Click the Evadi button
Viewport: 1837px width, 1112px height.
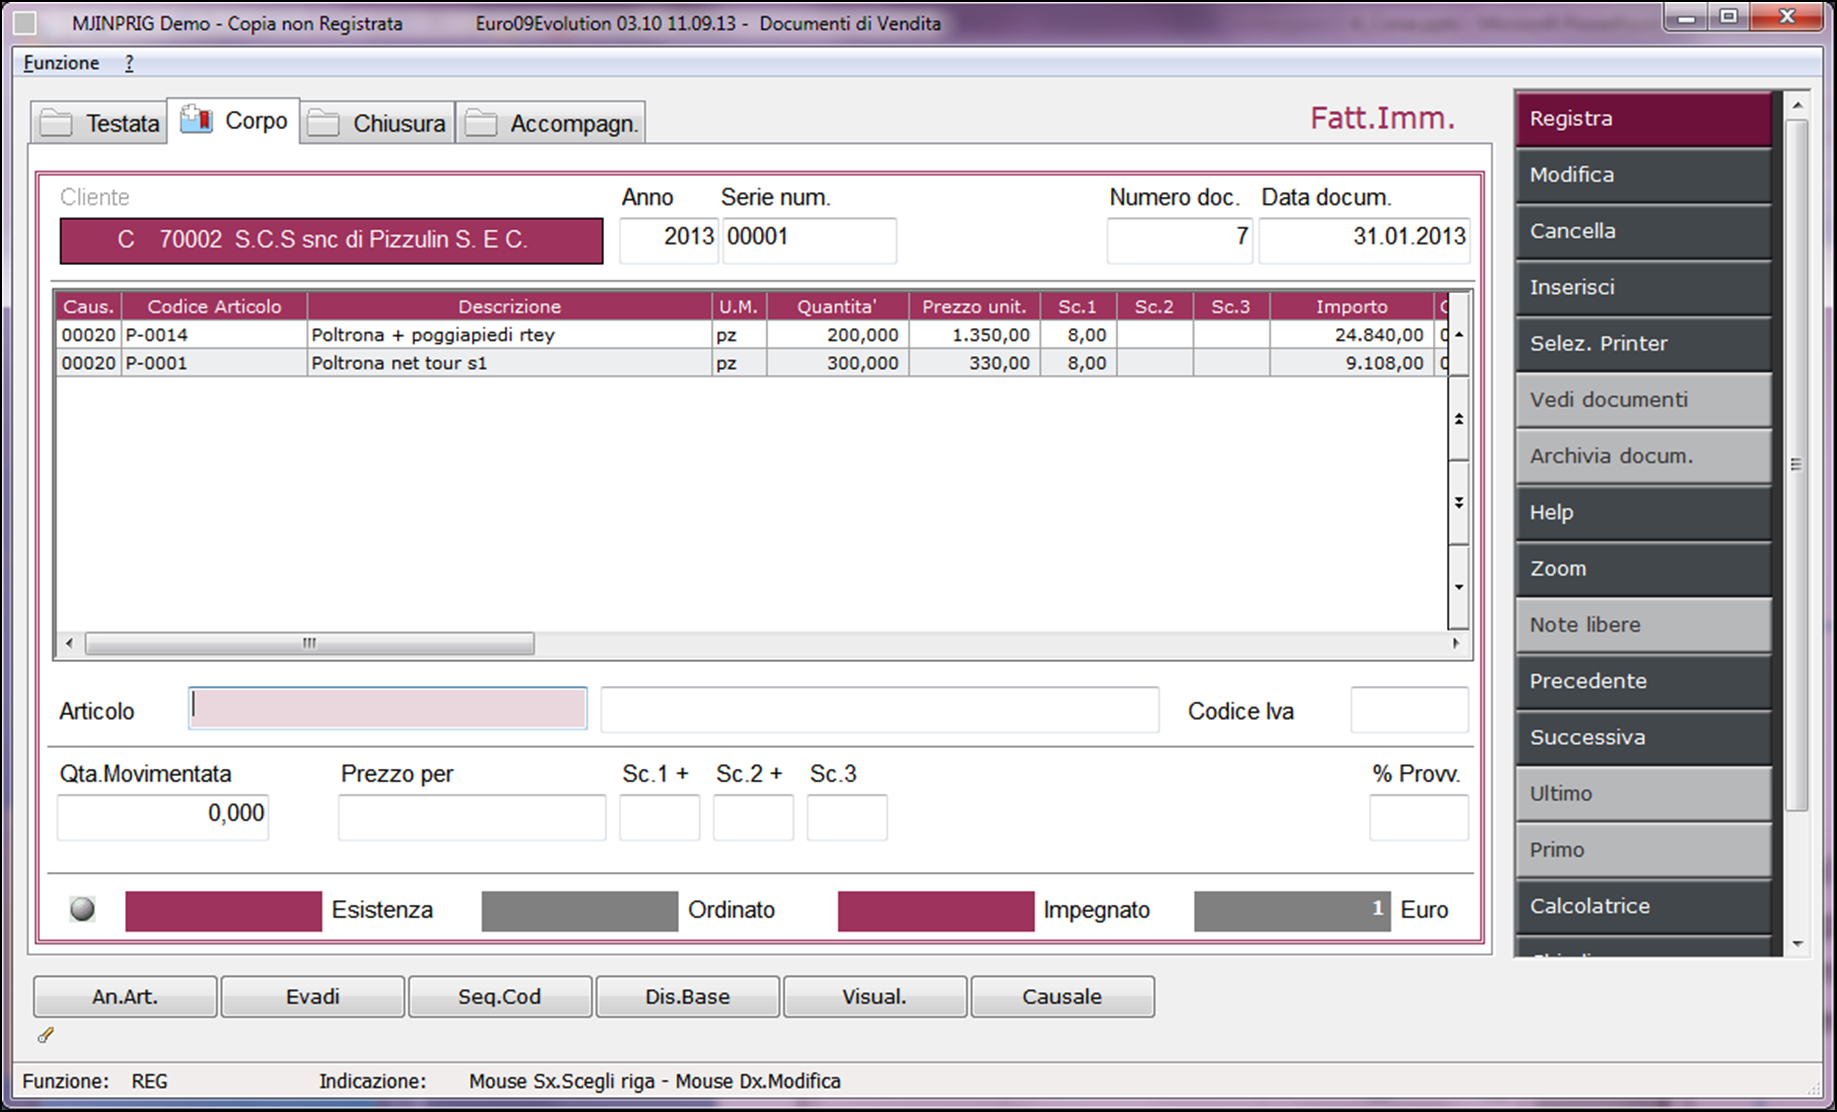click(x=313, y=997)
